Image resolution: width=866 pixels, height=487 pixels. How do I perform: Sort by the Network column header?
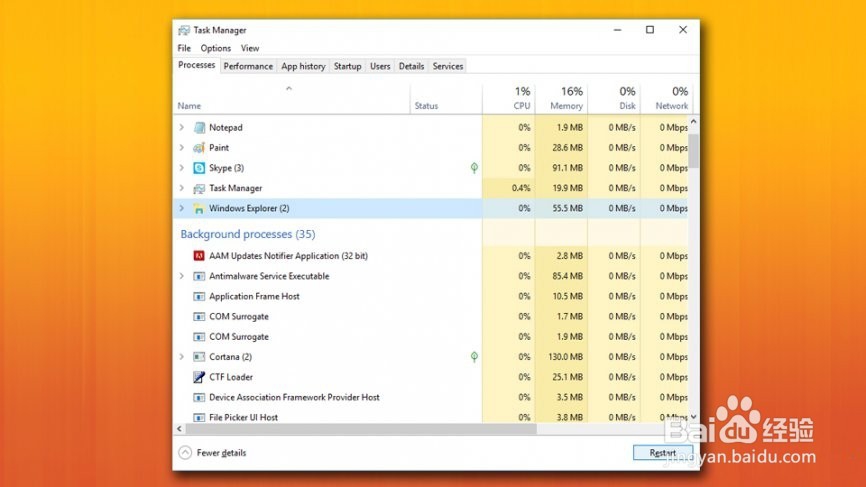[666, 99]
